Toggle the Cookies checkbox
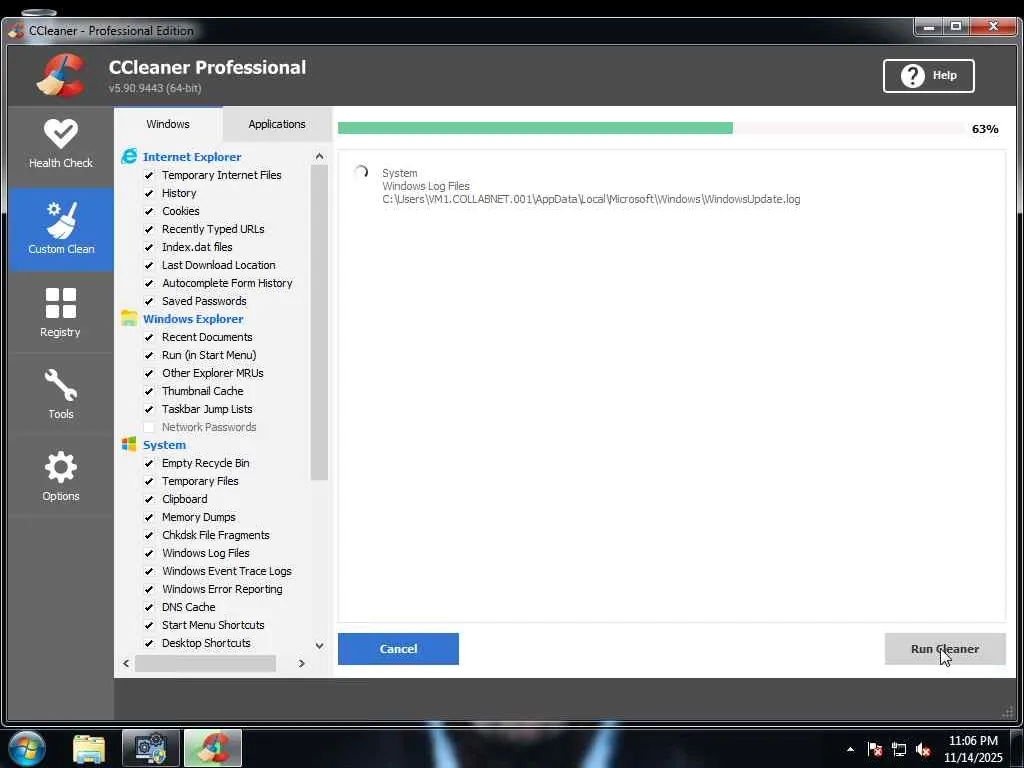Screen dimensions: 1024x768 click(149, 211)
